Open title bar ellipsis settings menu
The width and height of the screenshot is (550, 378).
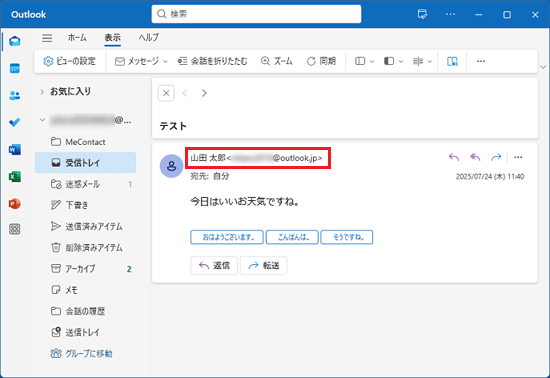[450, 14]
